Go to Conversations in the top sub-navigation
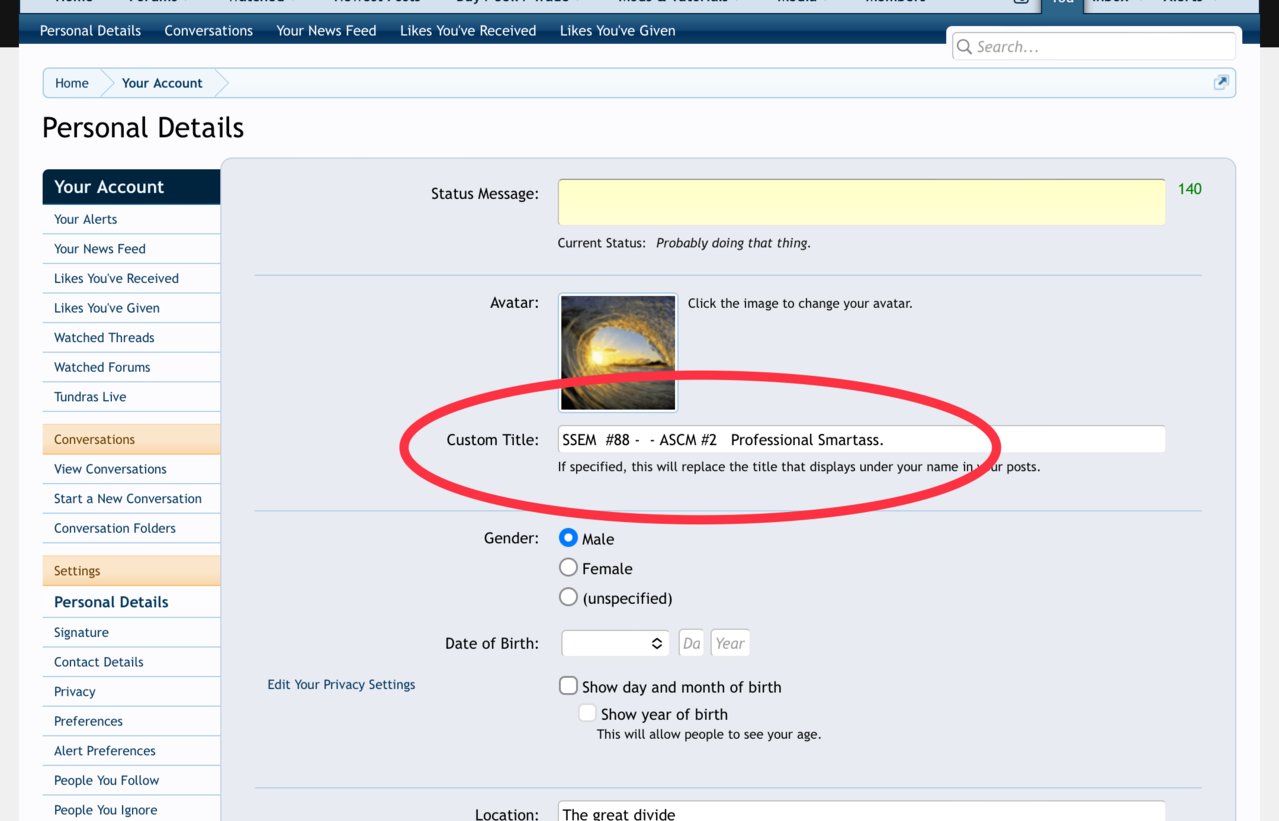This screenshot has height=821, width=1279. 208,30
